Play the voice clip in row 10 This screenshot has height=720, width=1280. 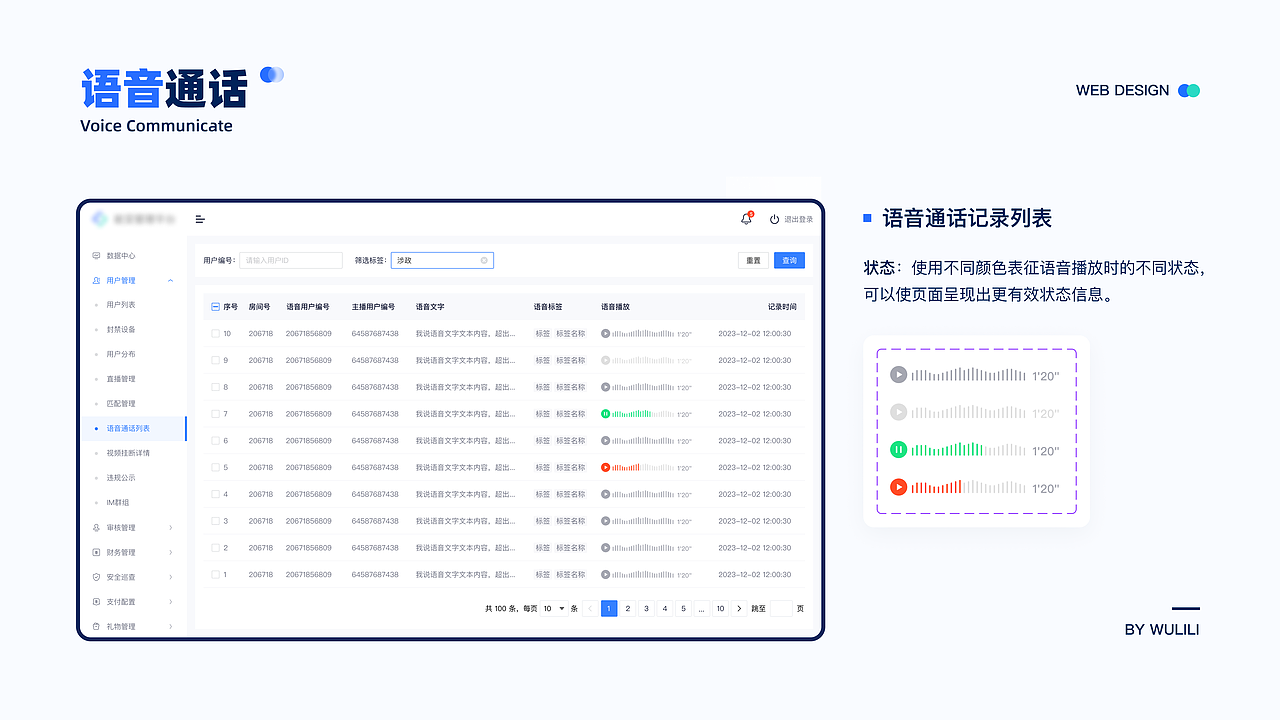coord(605,333)
